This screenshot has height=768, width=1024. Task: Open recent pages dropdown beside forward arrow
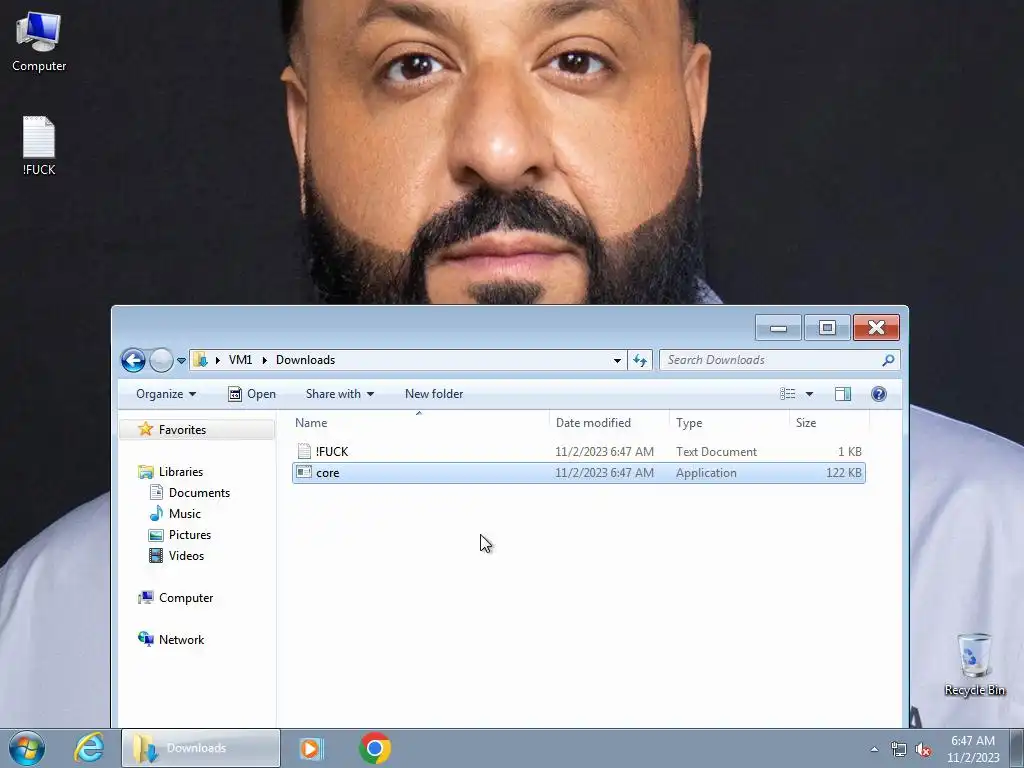182,360
